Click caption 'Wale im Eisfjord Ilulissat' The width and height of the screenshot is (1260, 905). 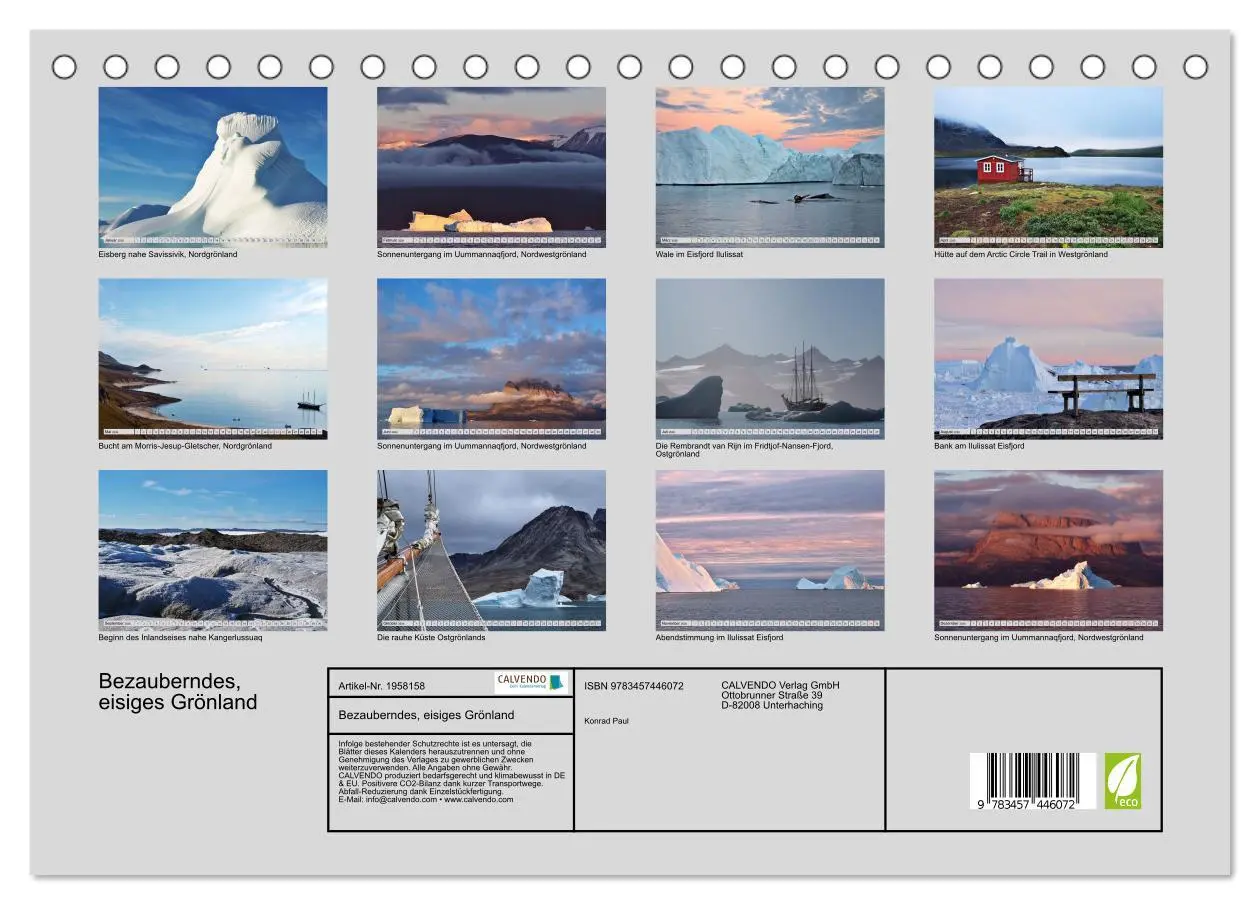pyautogui.click(x=699, y=254)
